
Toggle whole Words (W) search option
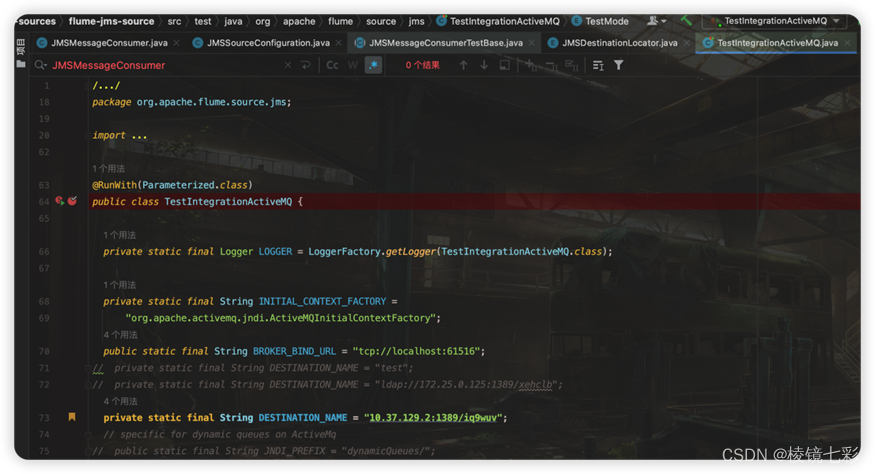point(353,65)
